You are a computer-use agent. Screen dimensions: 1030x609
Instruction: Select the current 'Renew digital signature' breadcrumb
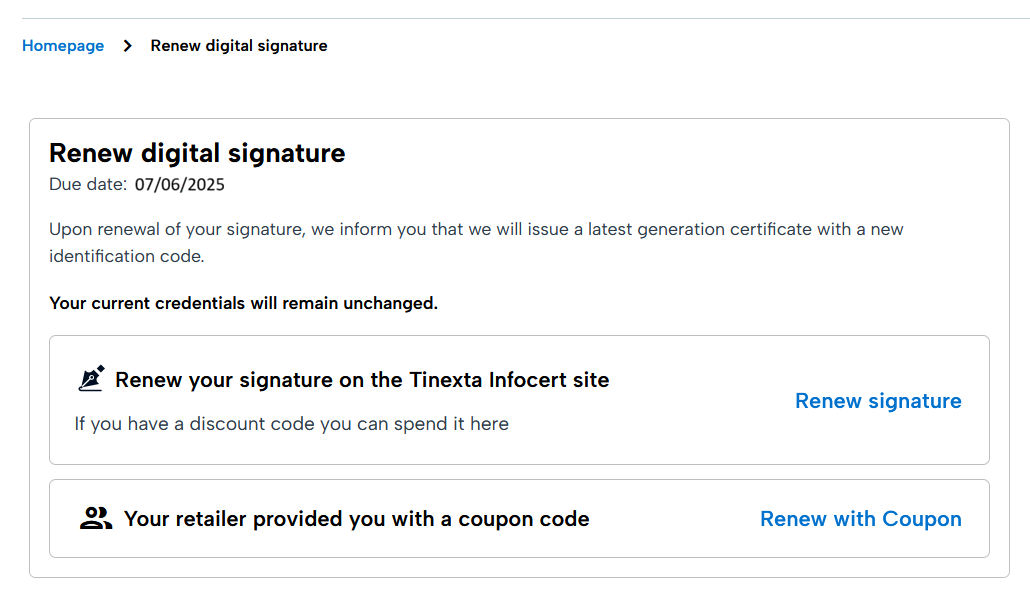tap(239, 46)
